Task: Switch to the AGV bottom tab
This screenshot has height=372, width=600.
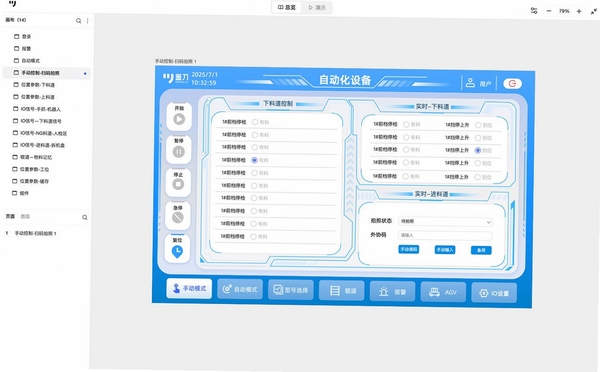Action: click(x=443, y=292)
